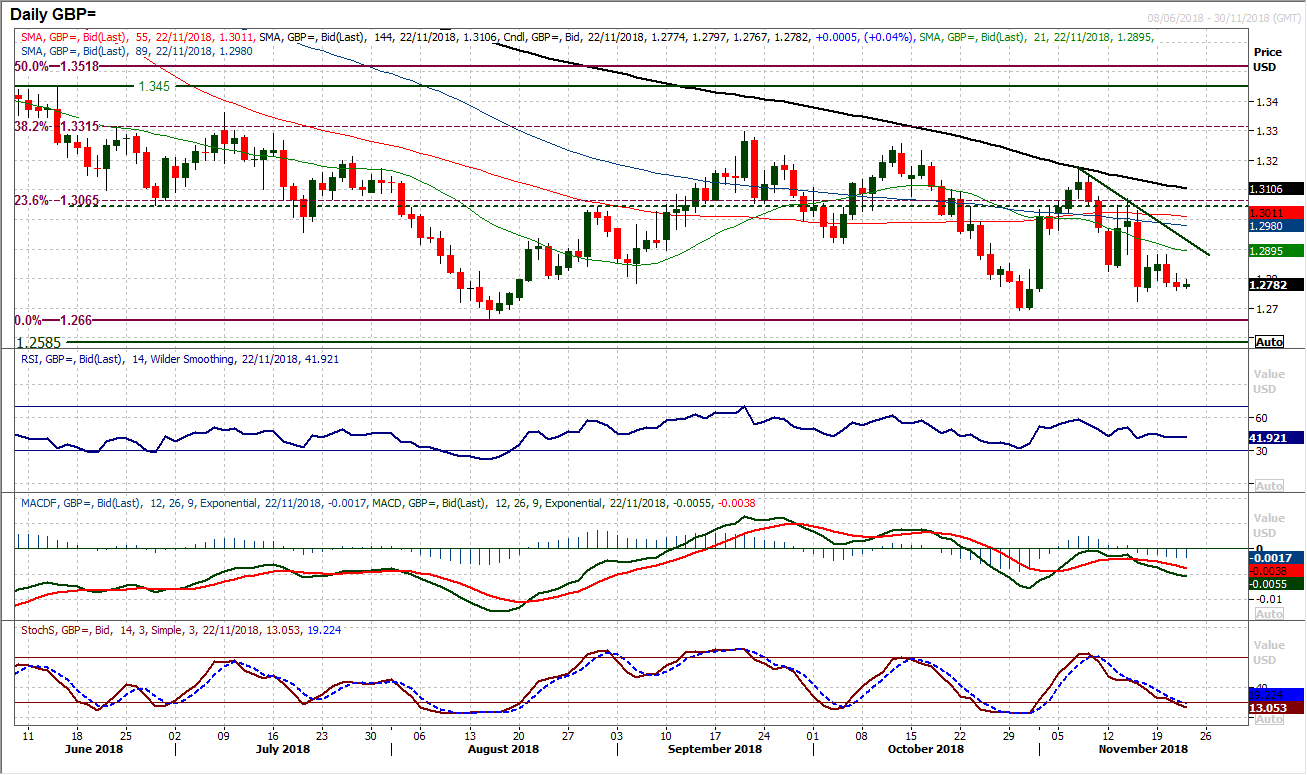Click the blue 1.2980 SMA price tag
Viewport: 1307px width, 775px height.
(x=1276, y=226)
